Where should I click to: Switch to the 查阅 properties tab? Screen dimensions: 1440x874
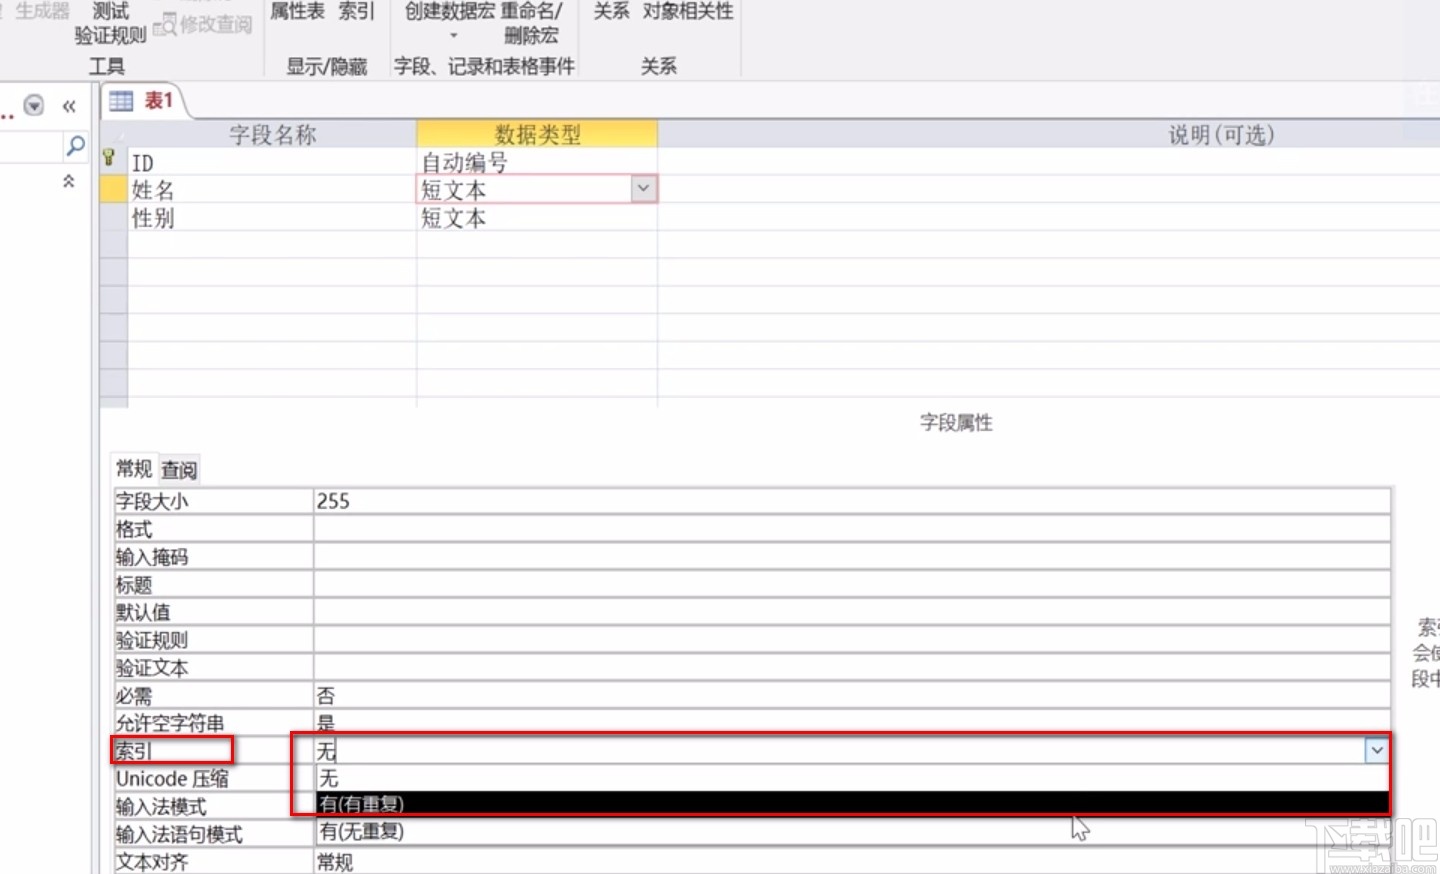pyautogui.click(x=178, y=468)
